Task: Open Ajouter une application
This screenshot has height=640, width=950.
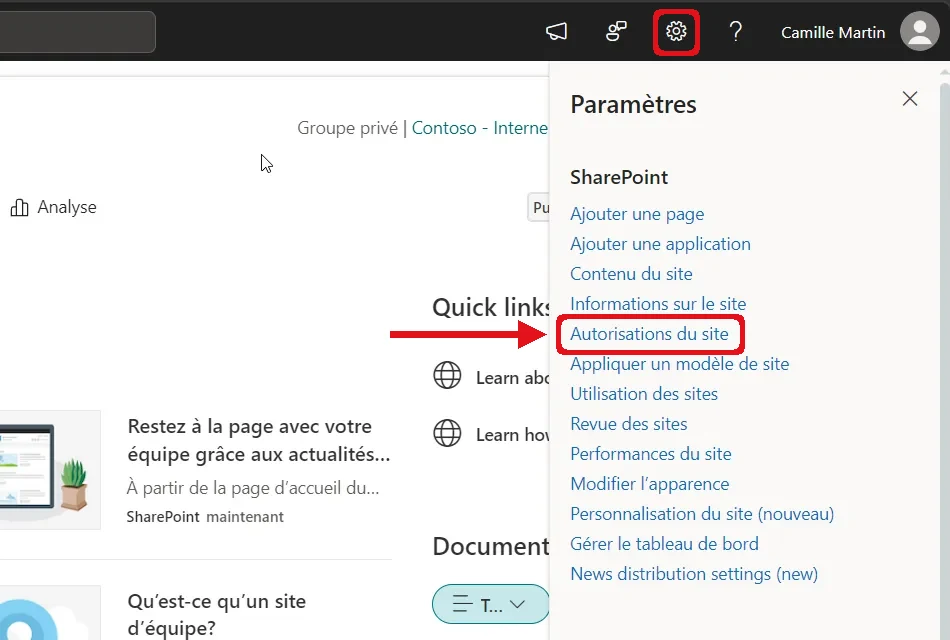Action: [660, 244]
